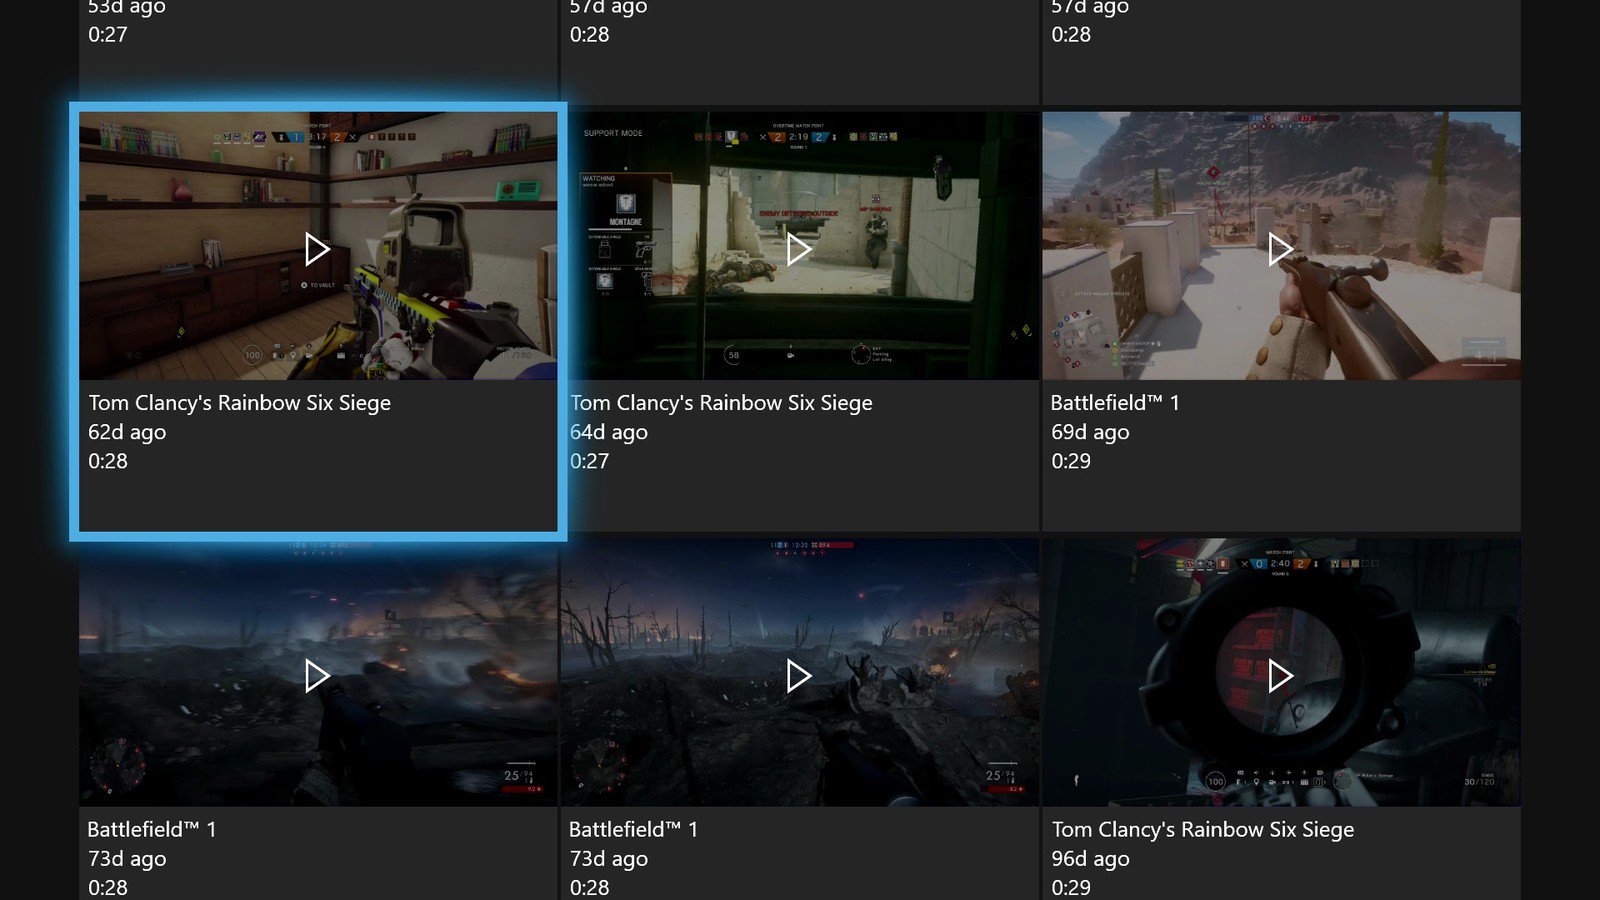Click the 0:27 duration under 53d ago
This screenshot has height=900, width=1600.
[x=108, y=34]
